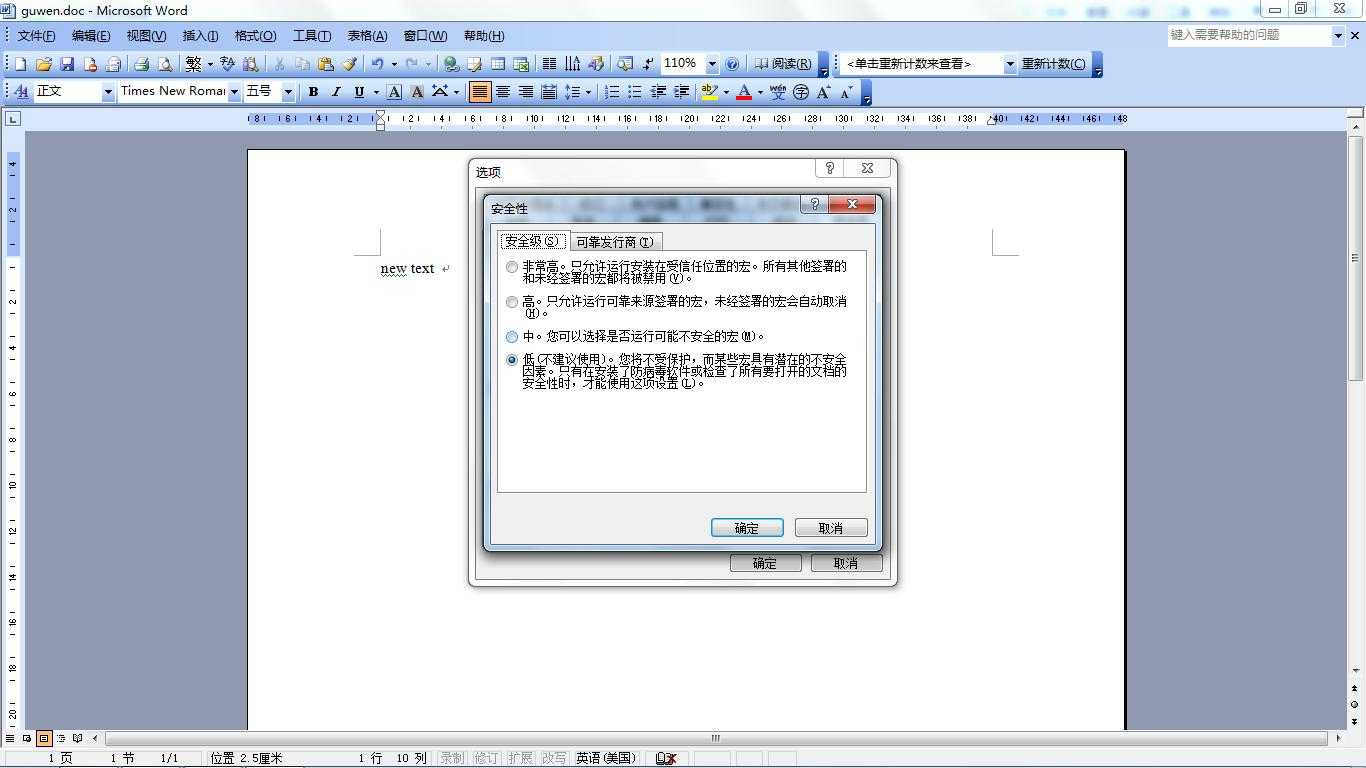Open the 文件(F) menu
This screenshot has width=1366, height=768.
click(36, 36)
